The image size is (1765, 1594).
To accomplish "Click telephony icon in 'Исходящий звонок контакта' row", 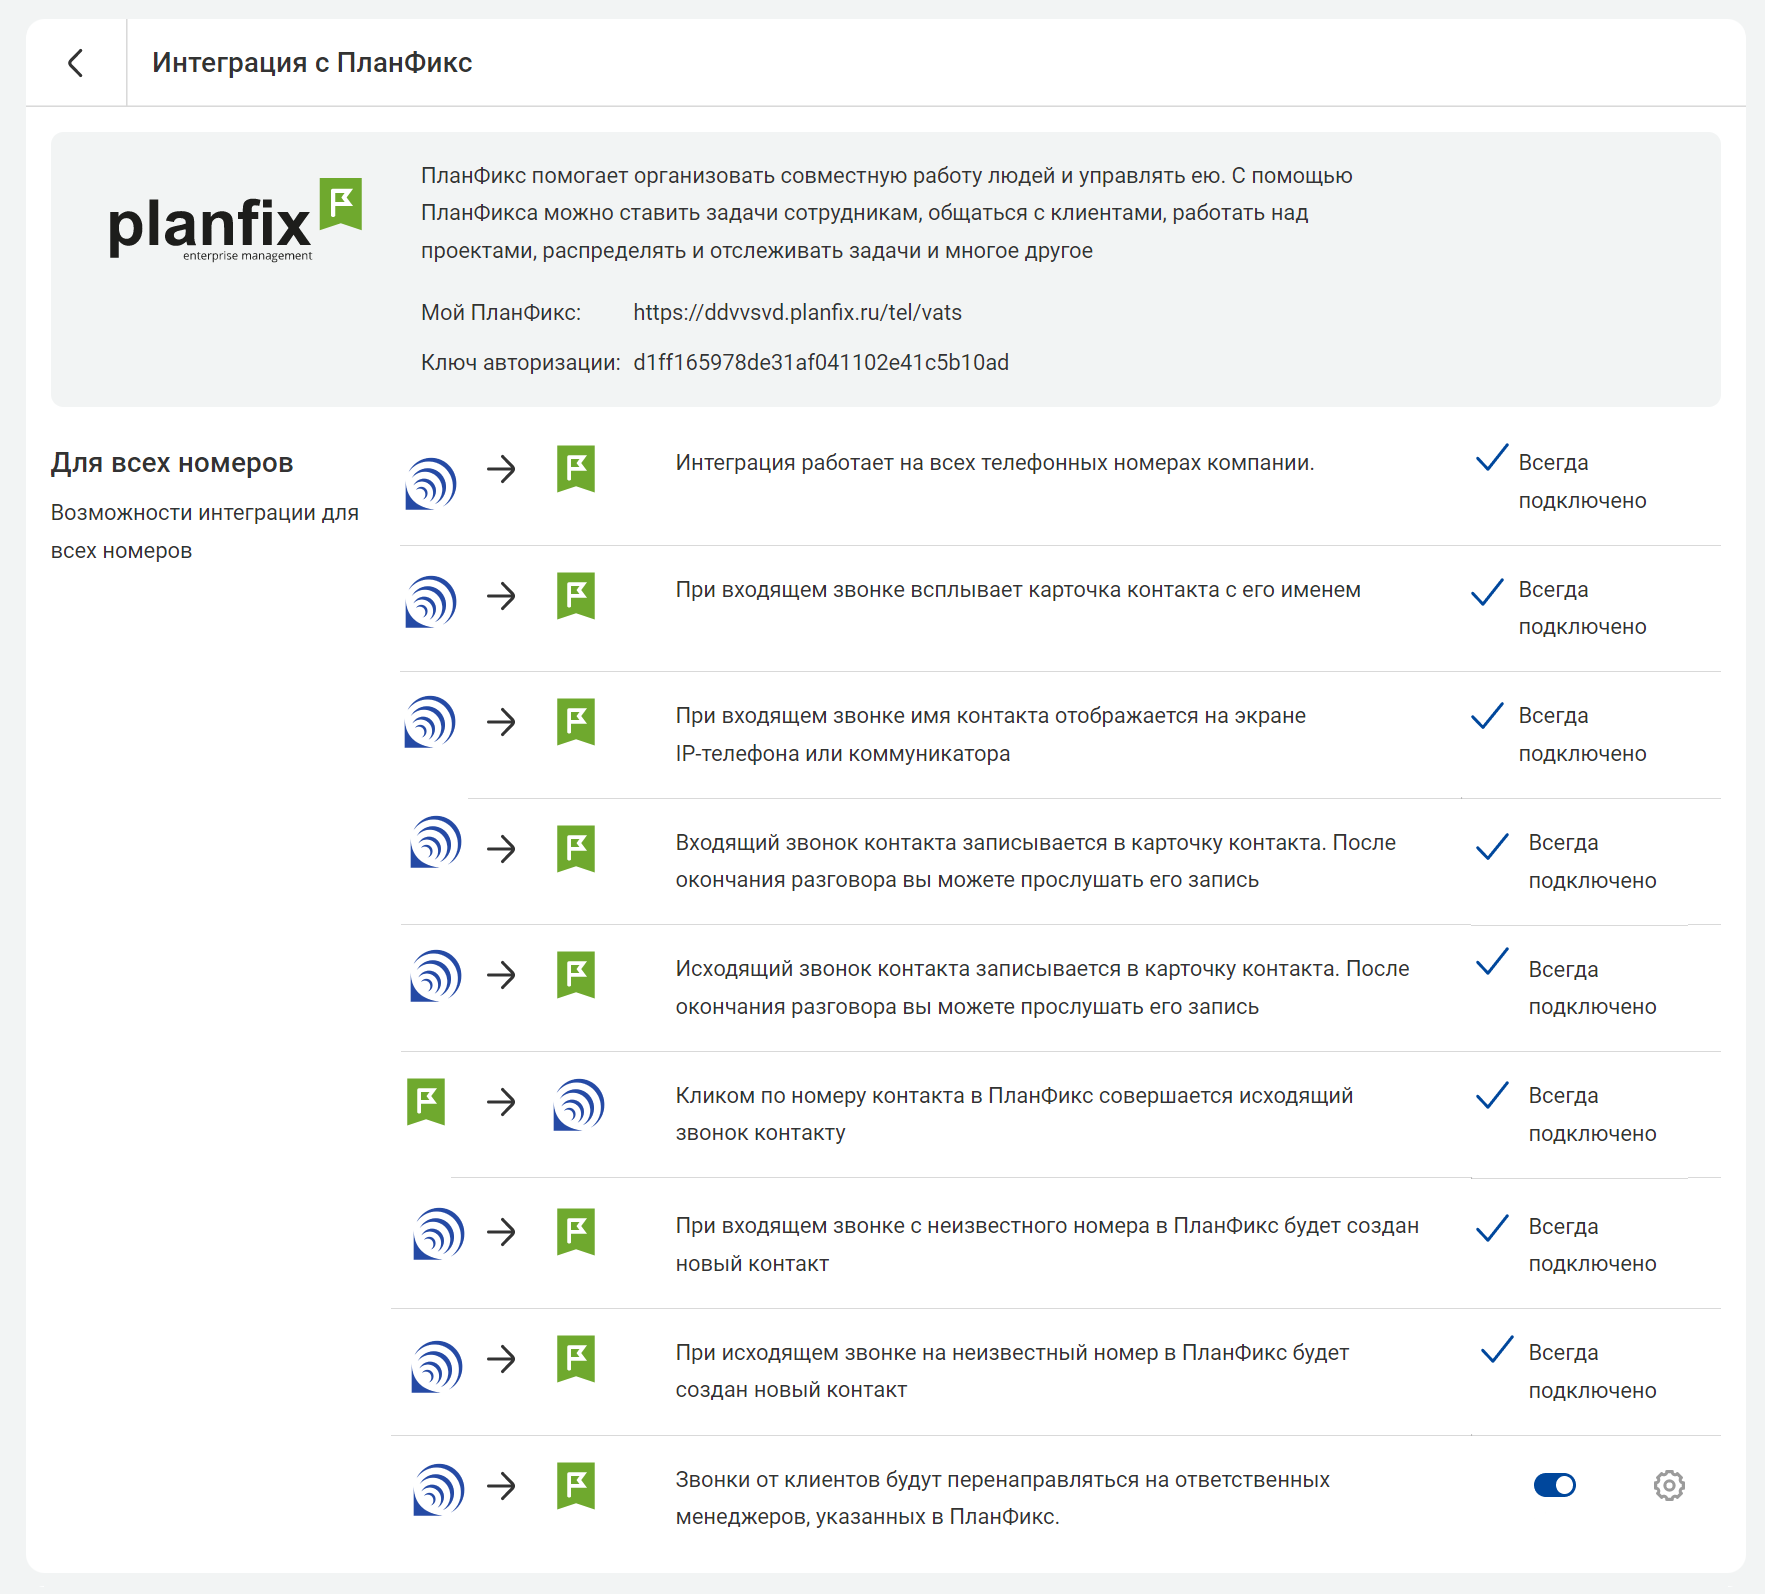I will (436, 975).
